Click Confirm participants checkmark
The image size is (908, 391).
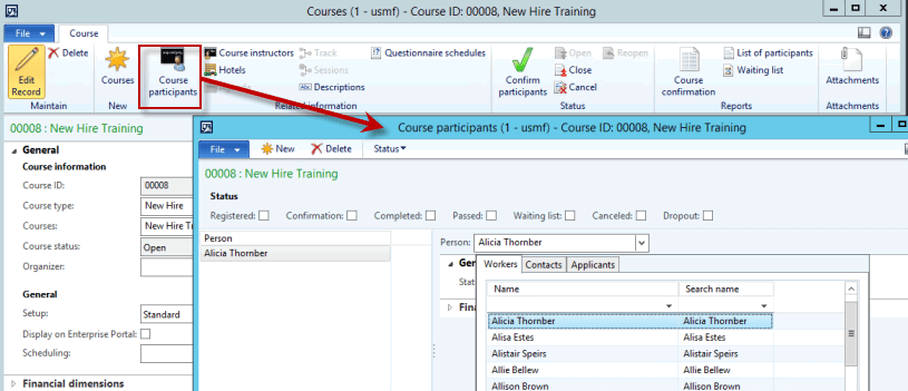[523, 72]
